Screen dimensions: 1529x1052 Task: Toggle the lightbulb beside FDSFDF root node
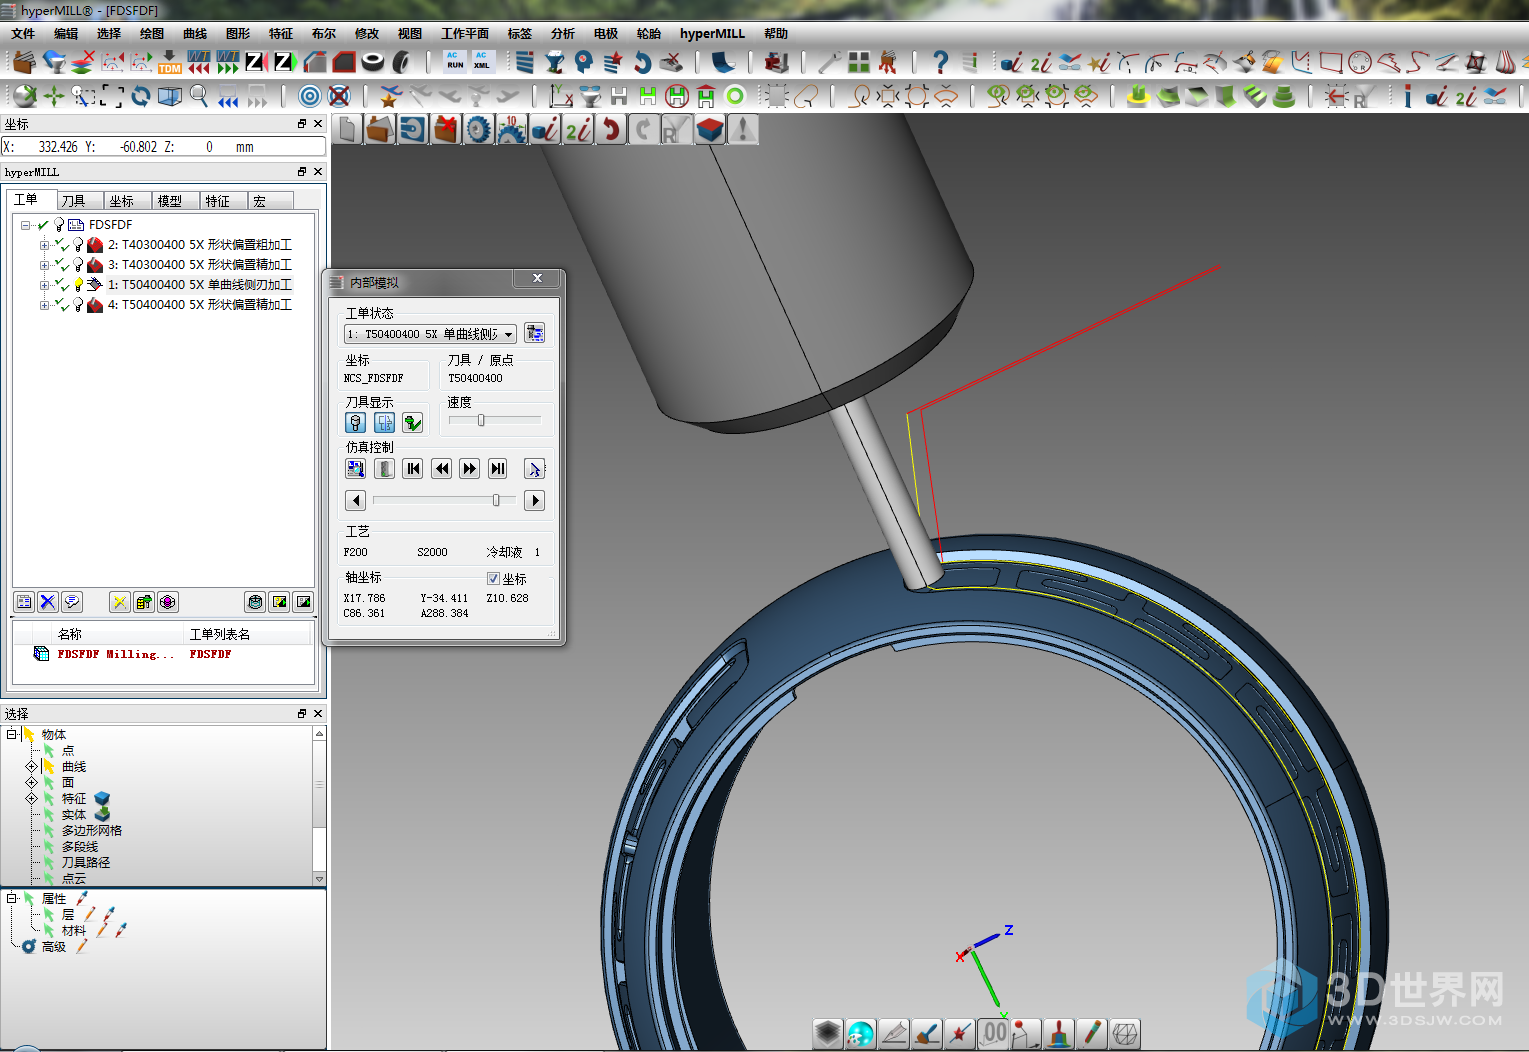(x=59, y=225)
